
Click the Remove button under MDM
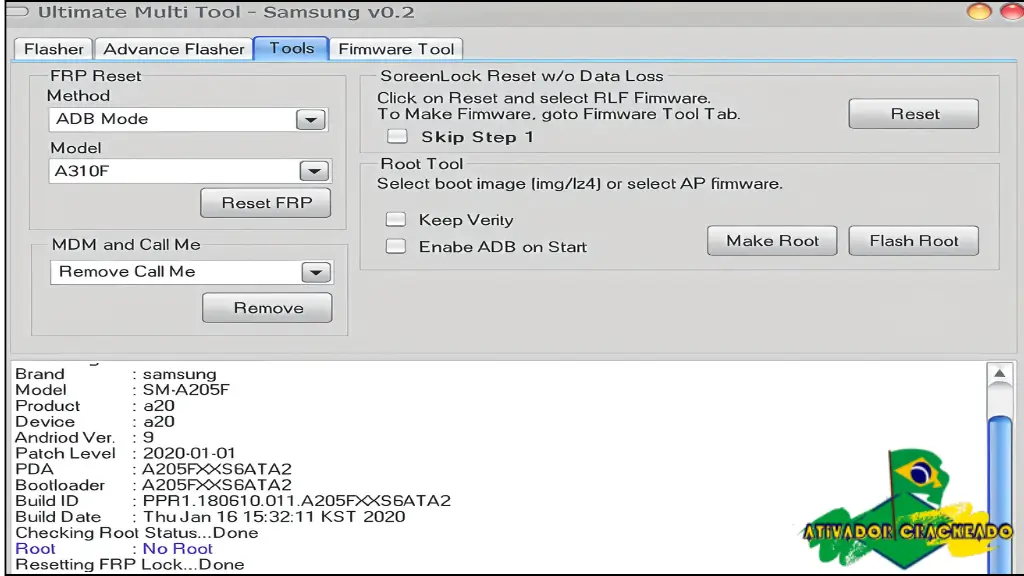pyautogui.click(x=268, y=308)
